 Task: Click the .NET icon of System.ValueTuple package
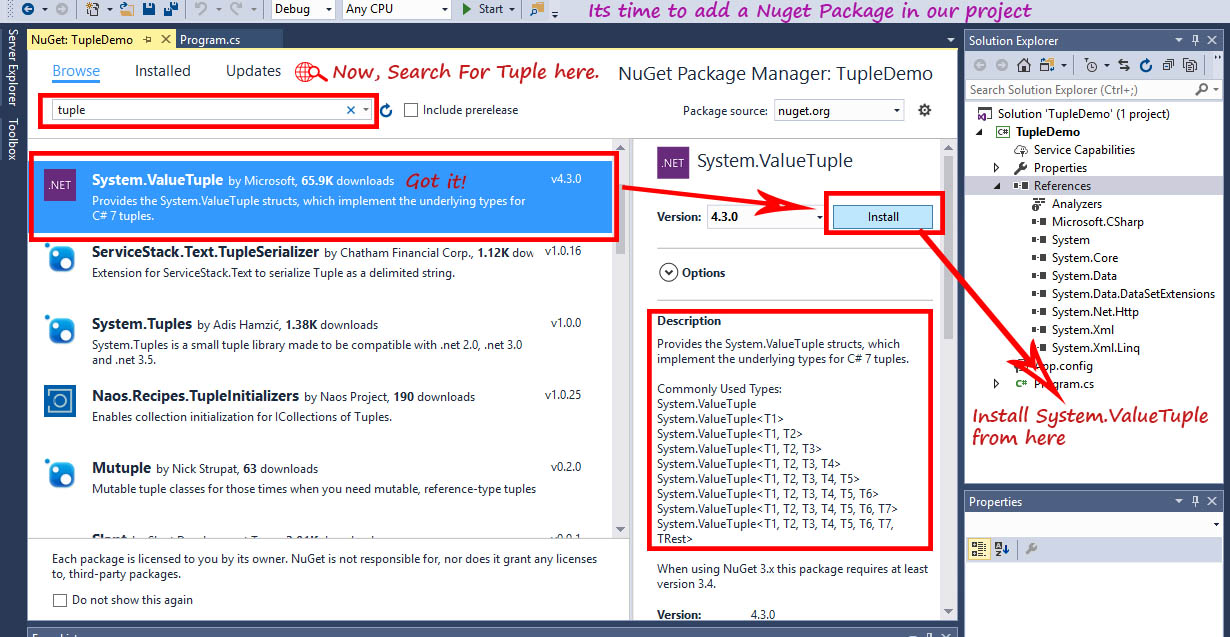(59, 186)
